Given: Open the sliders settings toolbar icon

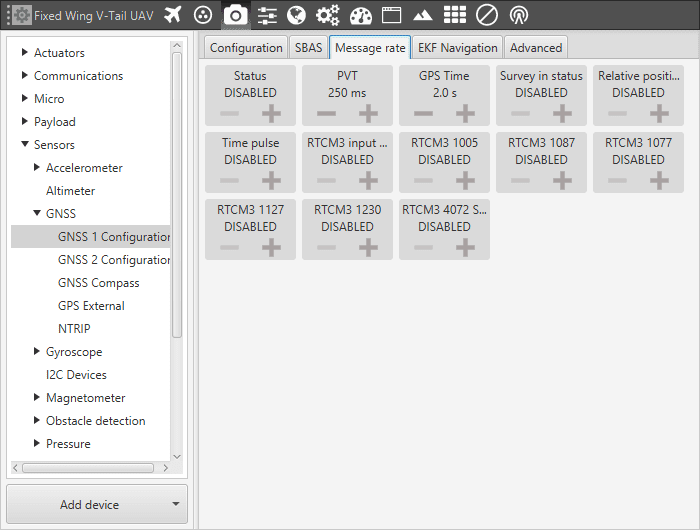Looking at the screenshot, I should (267, 16).
